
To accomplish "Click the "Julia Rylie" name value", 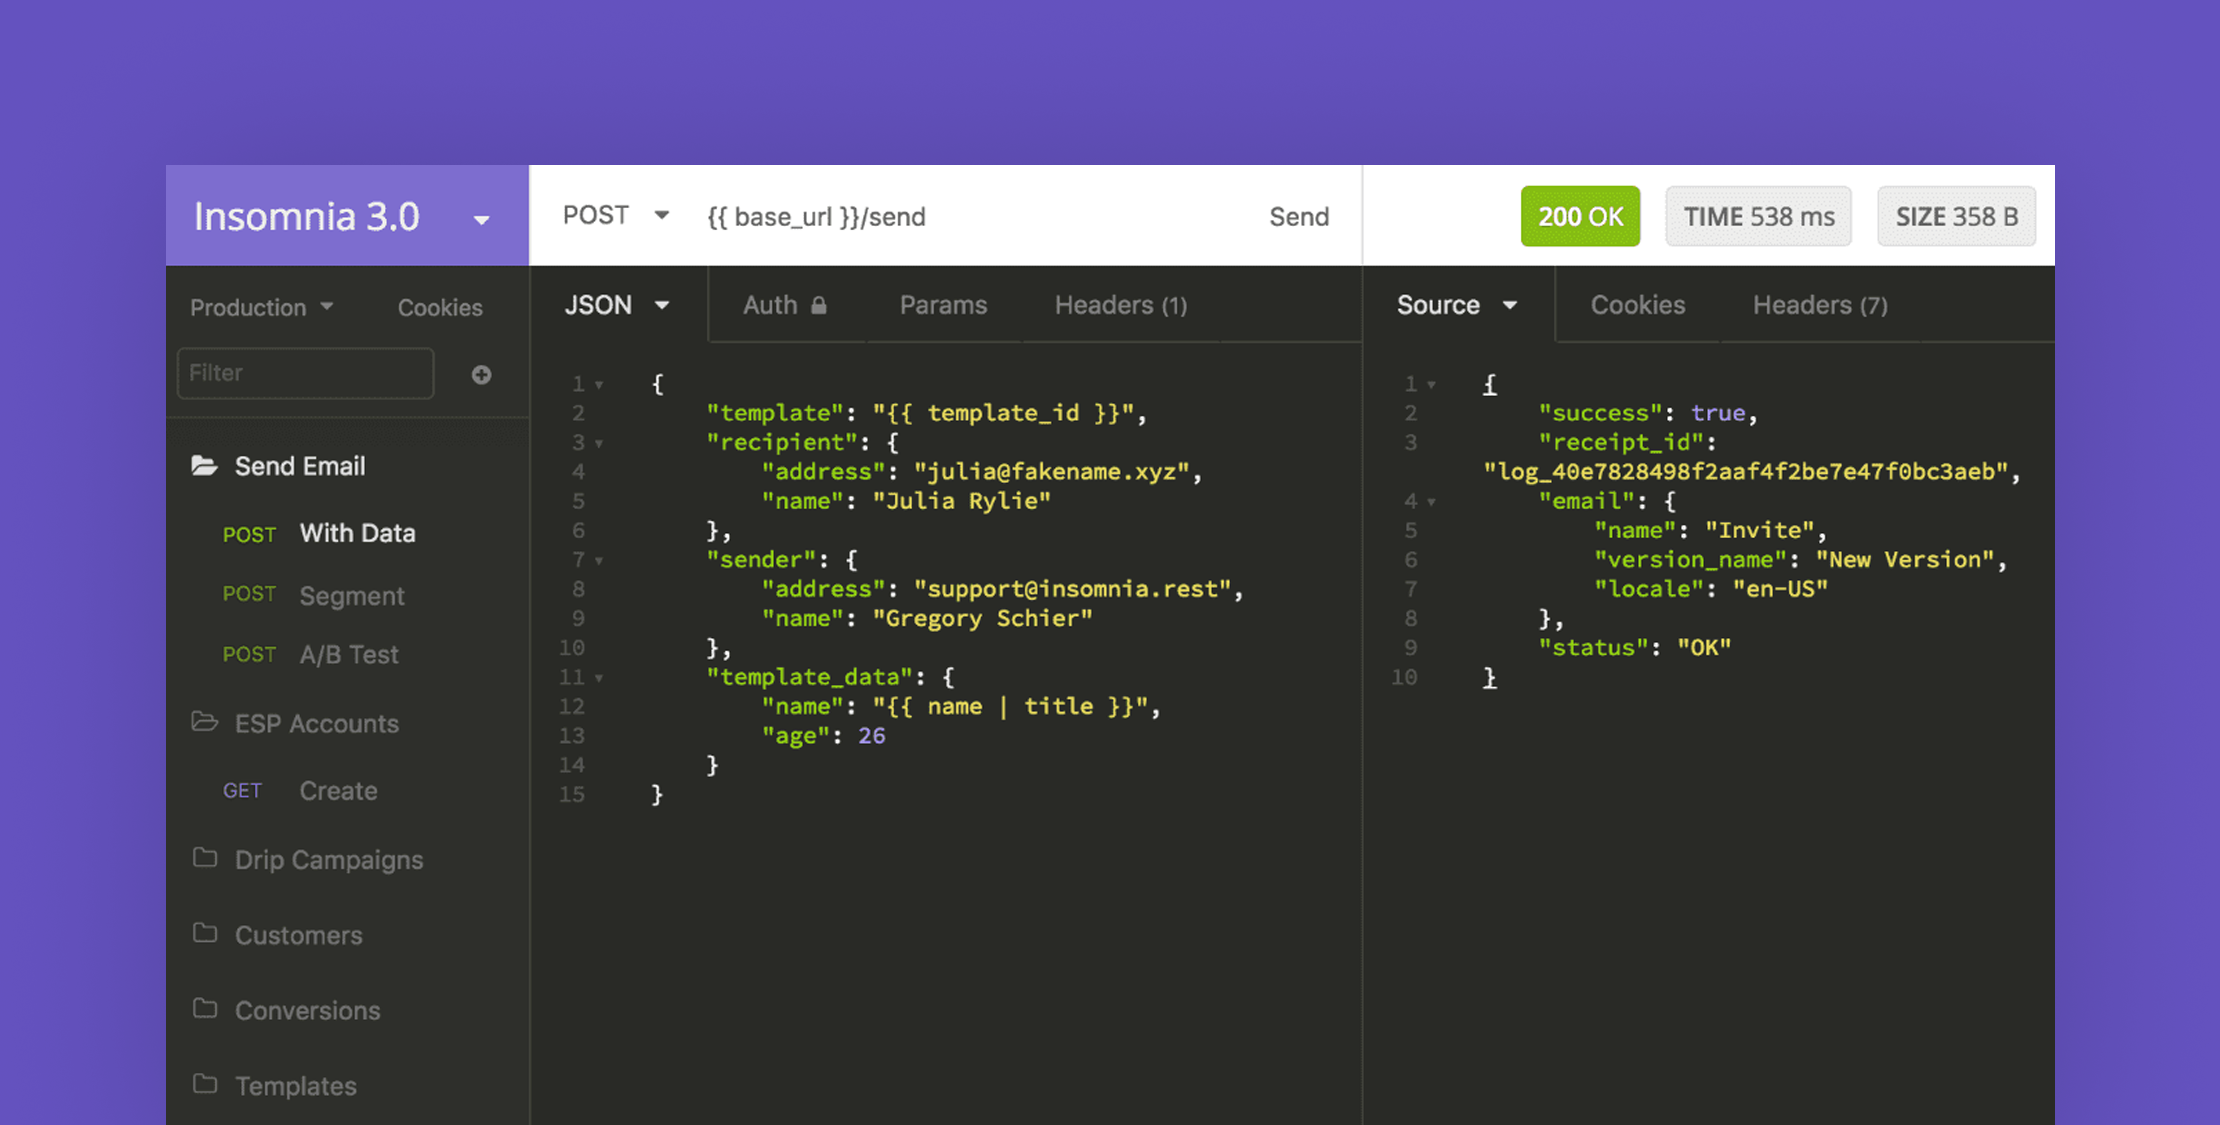I will point(961,501).
